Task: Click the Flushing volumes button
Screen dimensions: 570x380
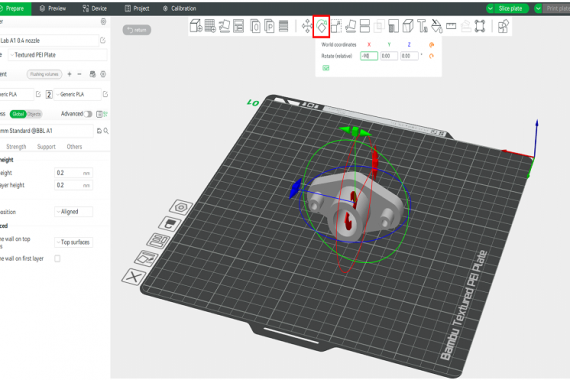Action: tap(44, 74)
